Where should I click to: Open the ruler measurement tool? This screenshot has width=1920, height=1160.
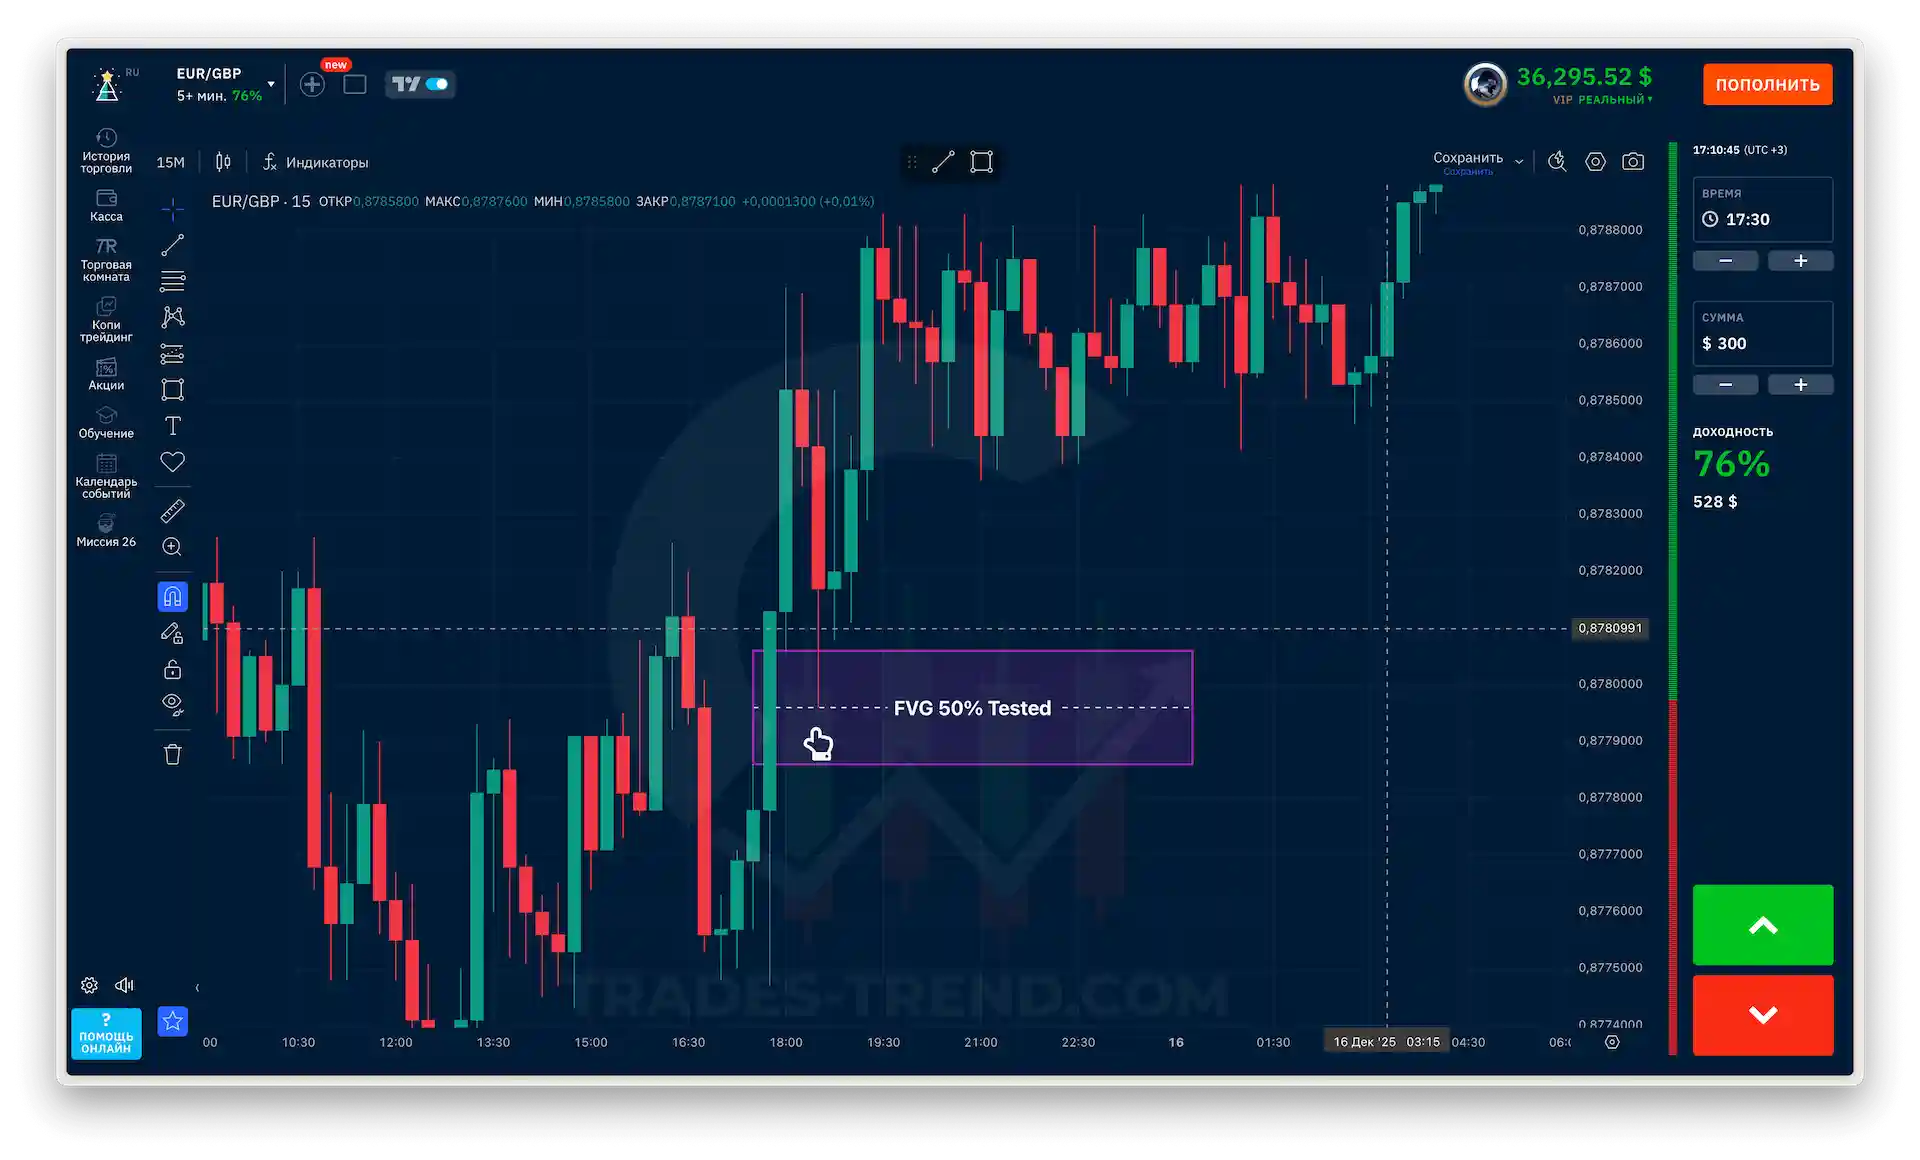click(172, 511)
